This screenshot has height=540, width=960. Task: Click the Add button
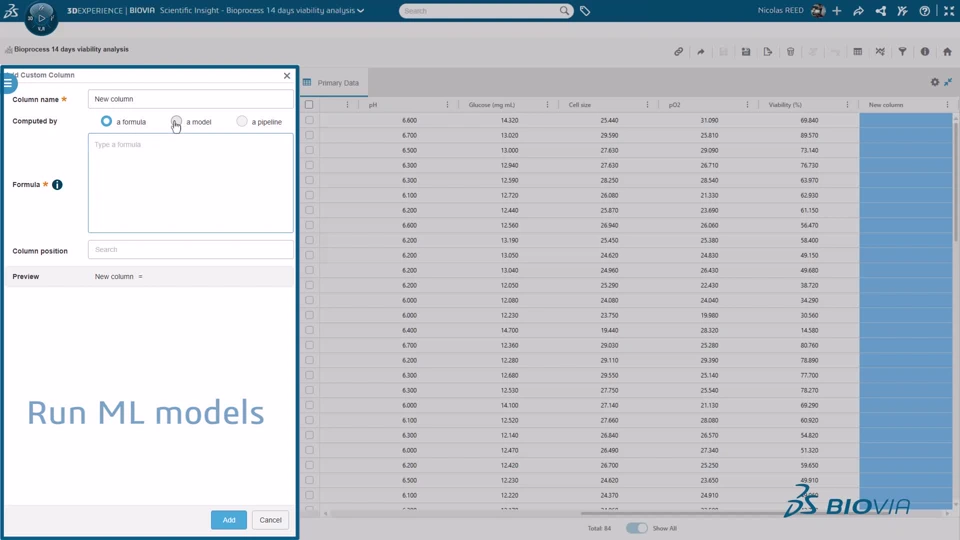pyautogui.click(x=229, y=520)
